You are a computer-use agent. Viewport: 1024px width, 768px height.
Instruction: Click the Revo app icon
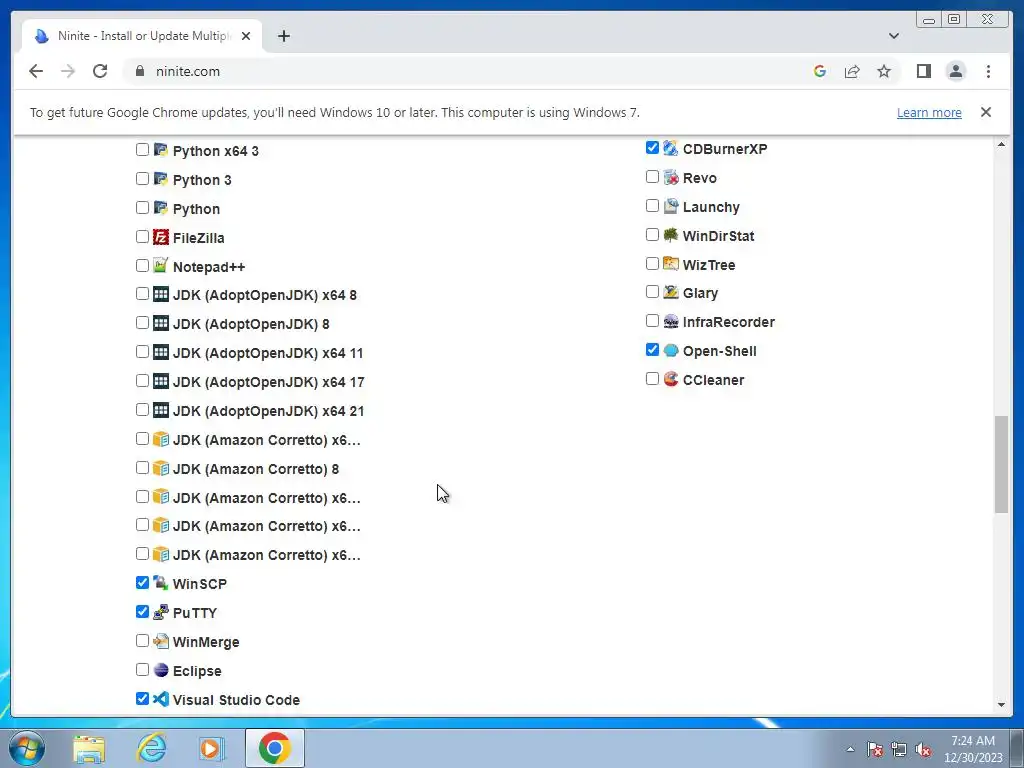671,178
